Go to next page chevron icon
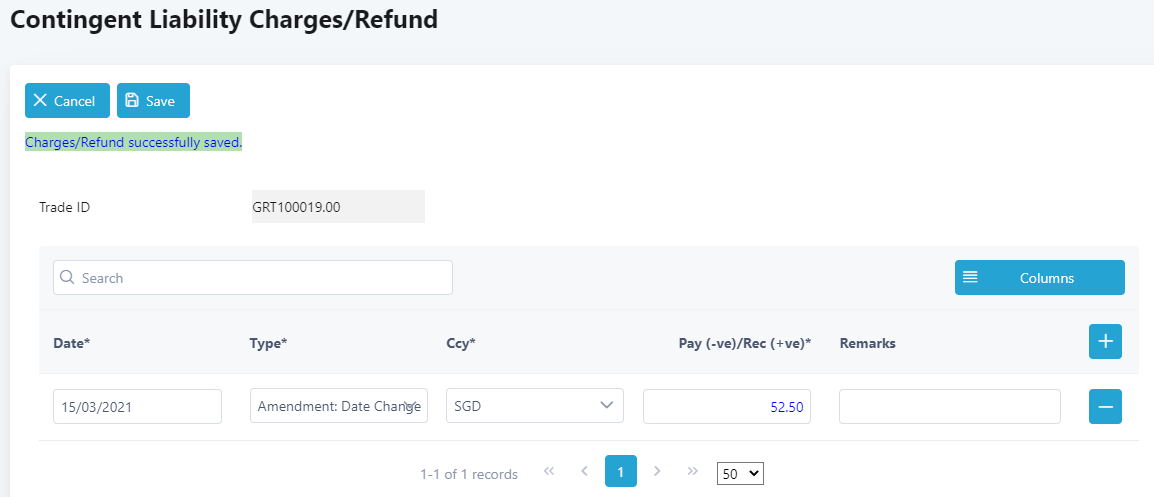The height and width of the screenshot is (497, 1154). [657, 471]
